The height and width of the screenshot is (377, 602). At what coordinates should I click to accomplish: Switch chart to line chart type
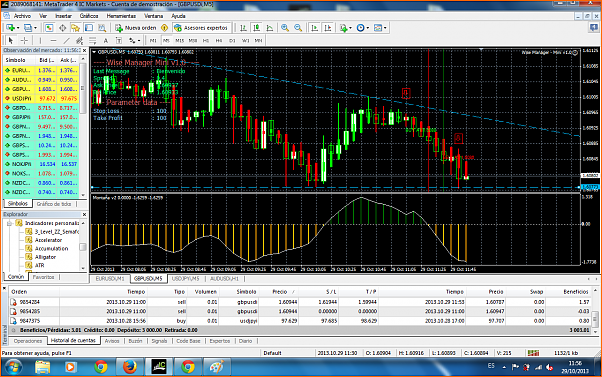pyautogui.click(x=270, y=28)
